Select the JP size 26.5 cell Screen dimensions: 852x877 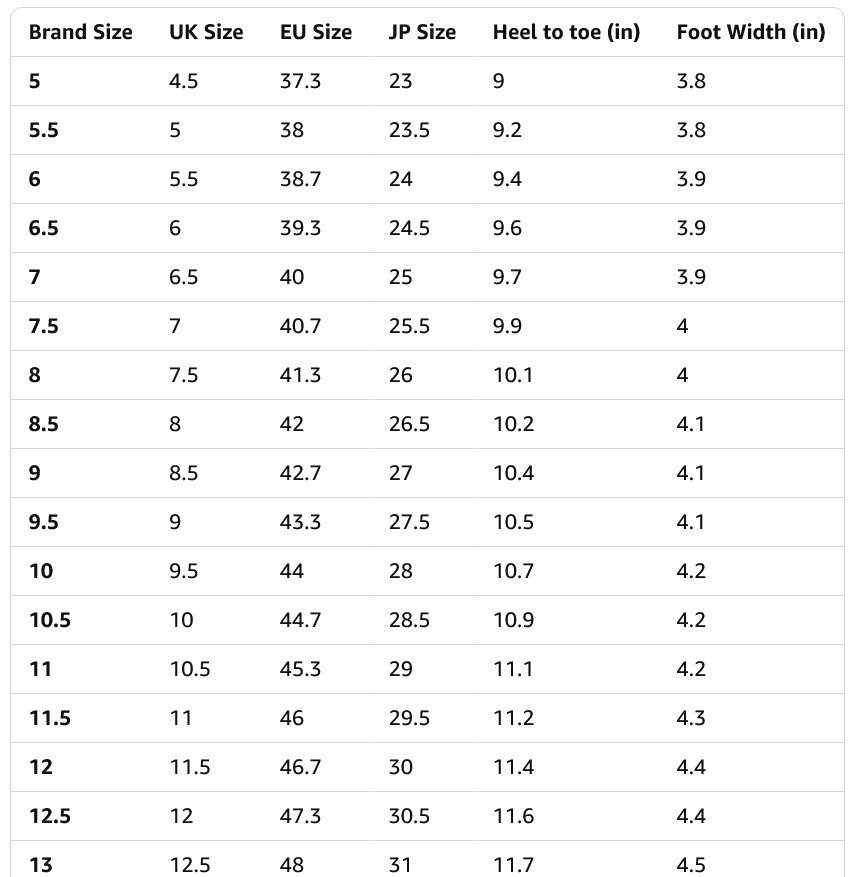409,424
